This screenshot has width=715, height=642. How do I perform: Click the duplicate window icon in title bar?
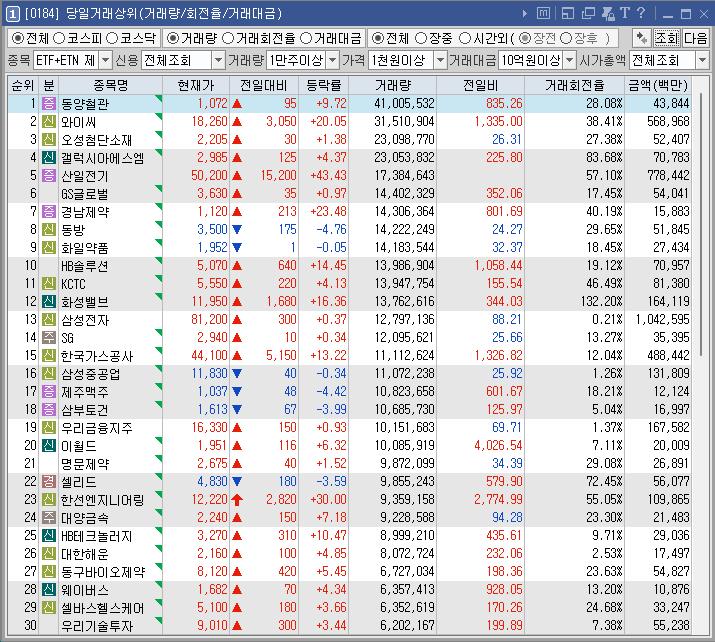coord(588,14)
